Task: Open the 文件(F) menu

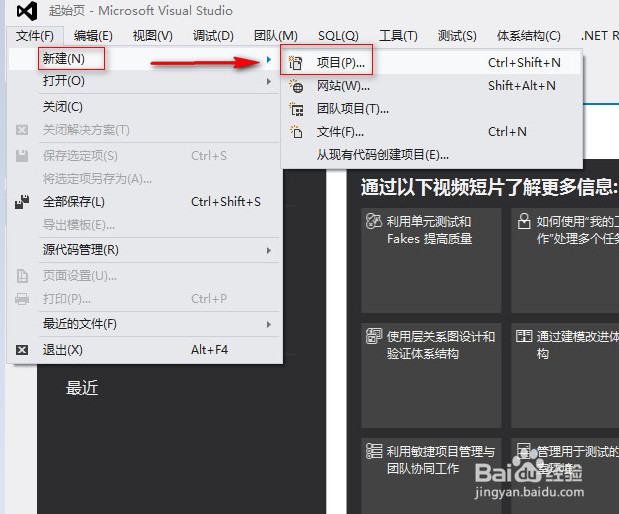Action: click(35, 36)
